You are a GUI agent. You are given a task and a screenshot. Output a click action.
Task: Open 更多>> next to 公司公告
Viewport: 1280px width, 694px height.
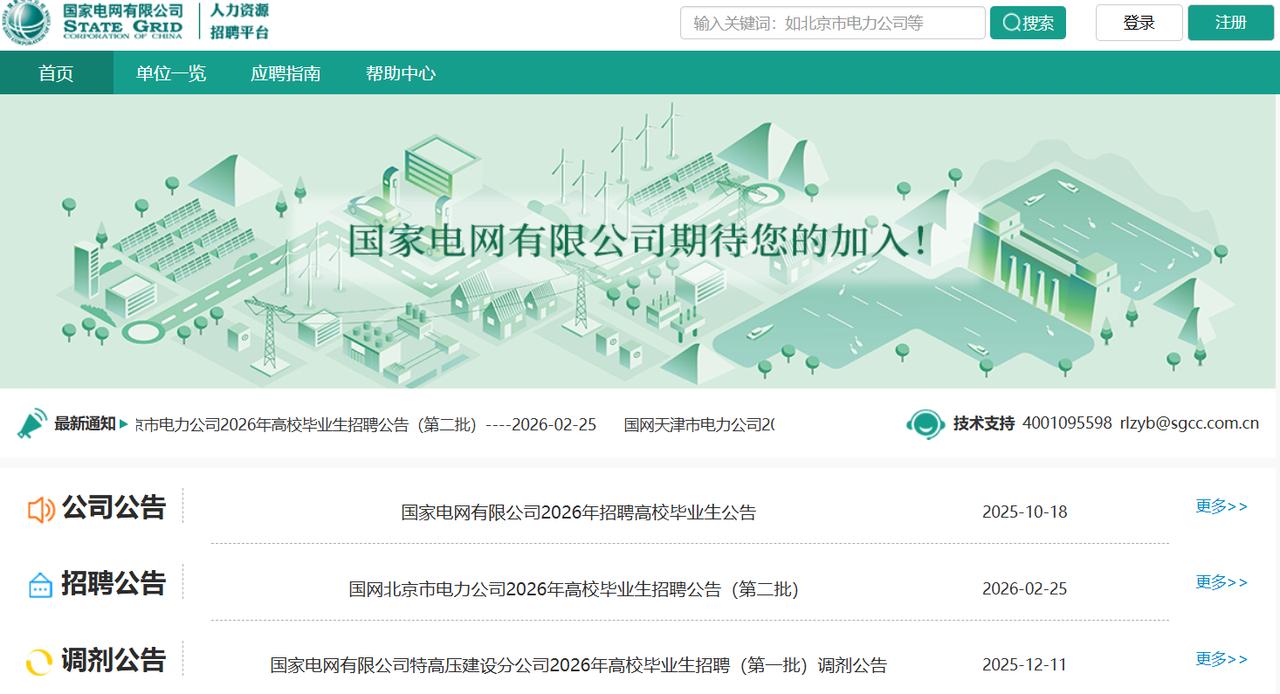(1219, 507)
